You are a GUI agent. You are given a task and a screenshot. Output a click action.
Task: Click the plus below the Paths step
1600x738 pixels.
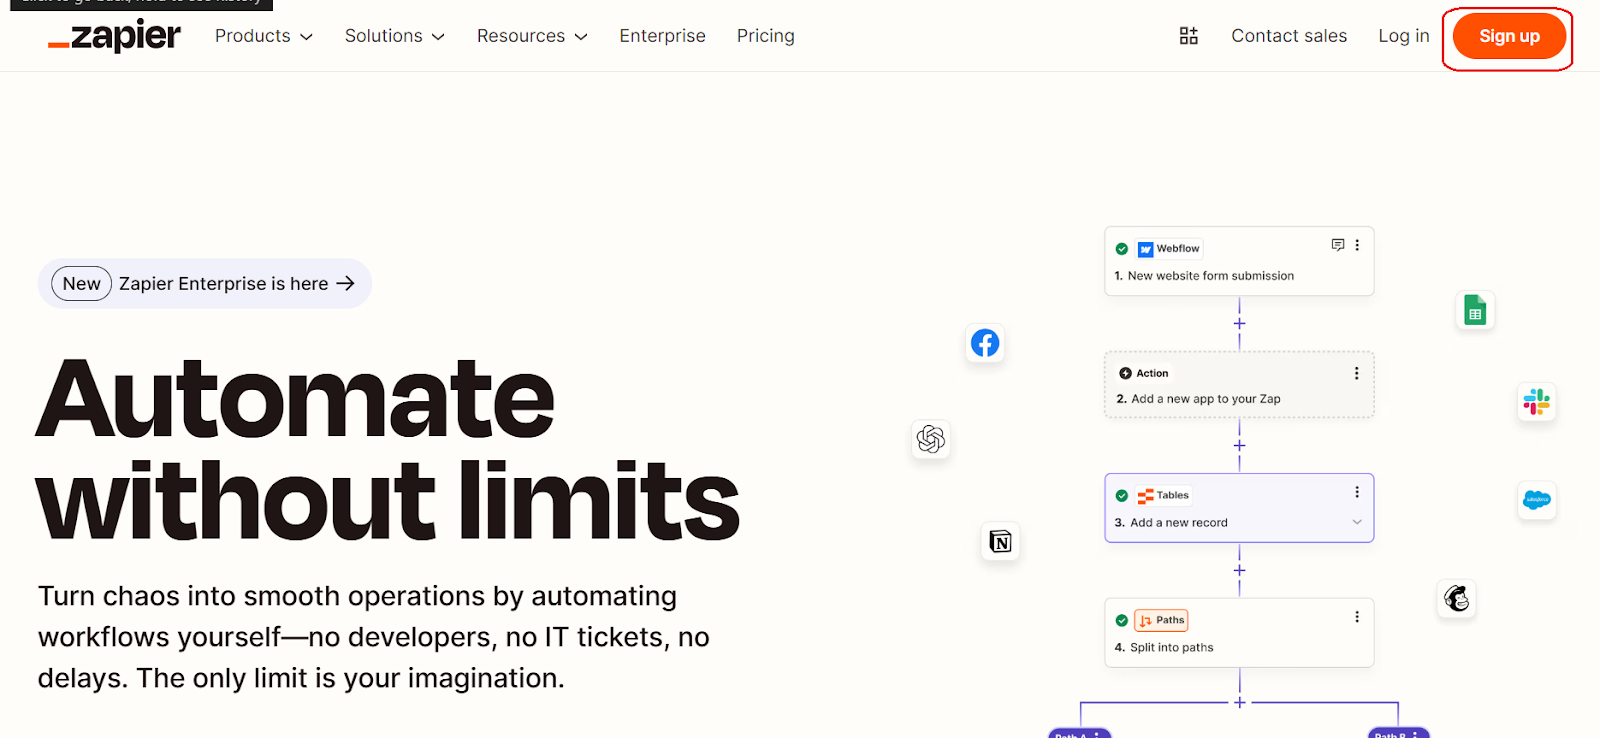click(1240, 702)
